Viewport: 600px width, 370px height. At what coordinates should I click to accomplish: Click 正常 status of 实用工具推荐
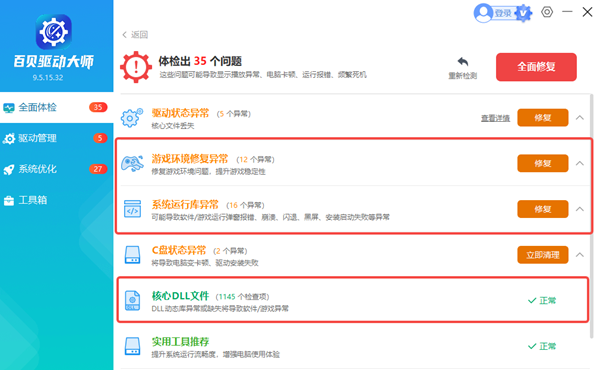[542, 346]
